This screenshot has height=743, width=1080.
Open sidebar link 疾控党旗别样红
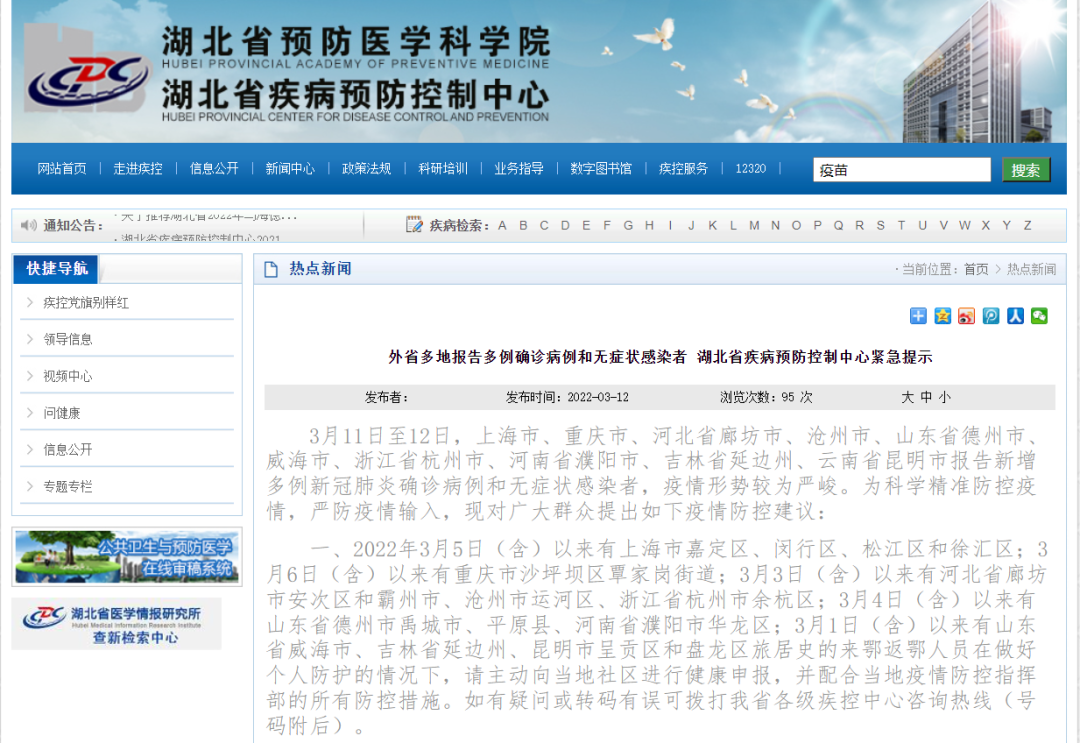(x=86, y=303)
